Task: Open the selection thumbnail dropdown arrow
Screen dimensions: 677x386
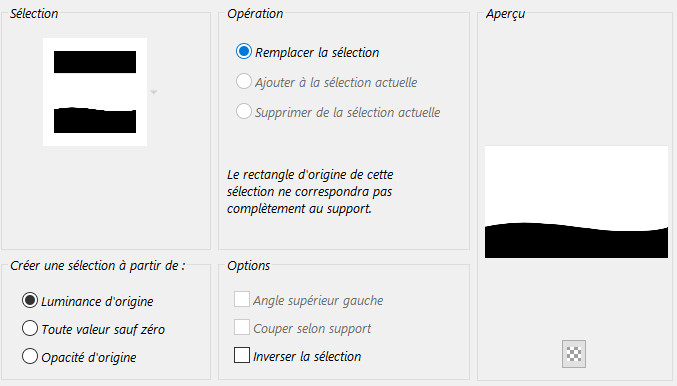Action: tap(154, 92)
